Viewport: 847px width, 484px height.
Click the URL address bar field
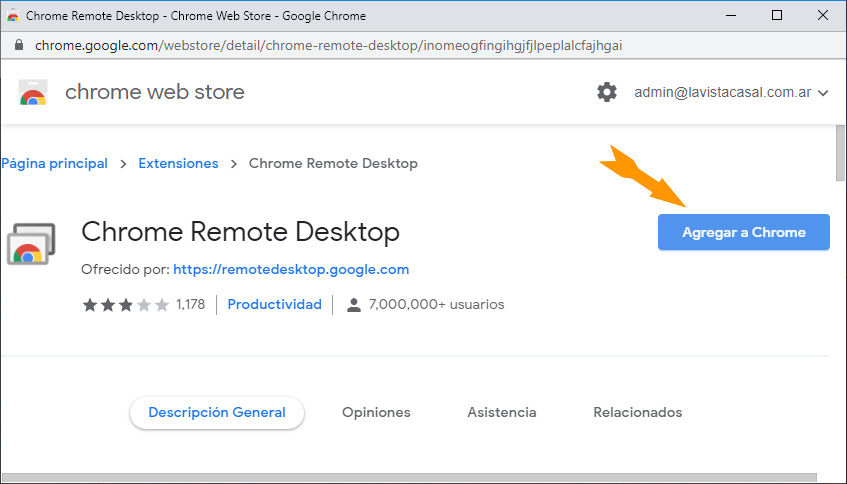point(330,46)
